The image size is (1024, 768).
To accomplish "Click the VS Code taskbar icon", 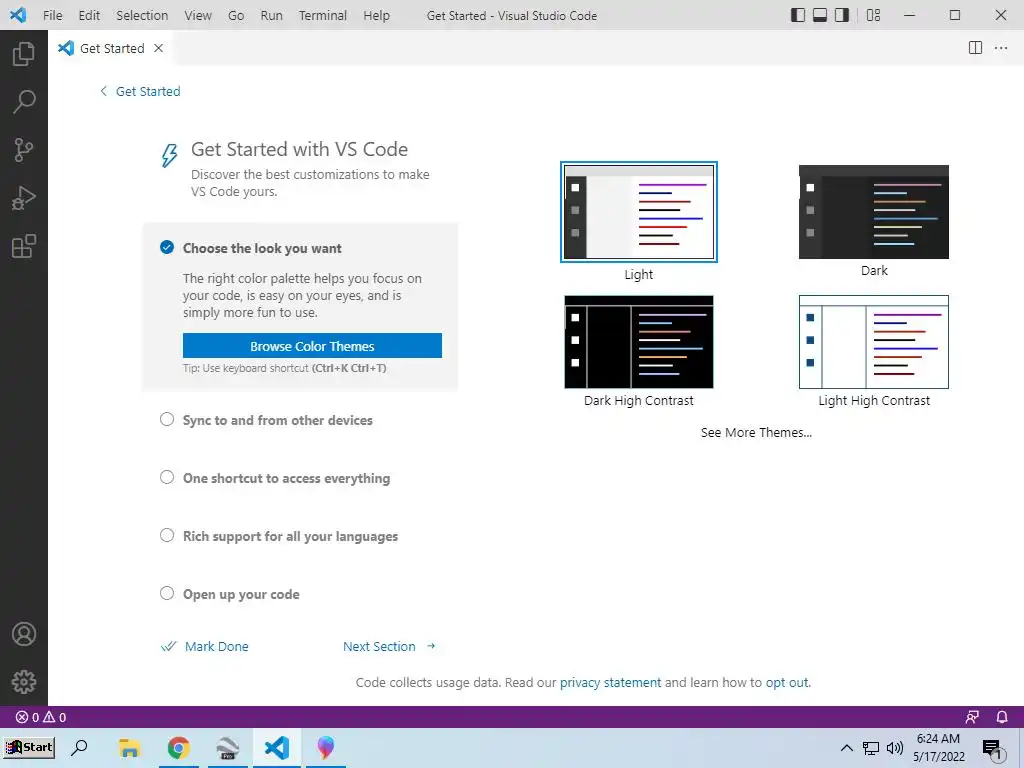I will [277, 748].
